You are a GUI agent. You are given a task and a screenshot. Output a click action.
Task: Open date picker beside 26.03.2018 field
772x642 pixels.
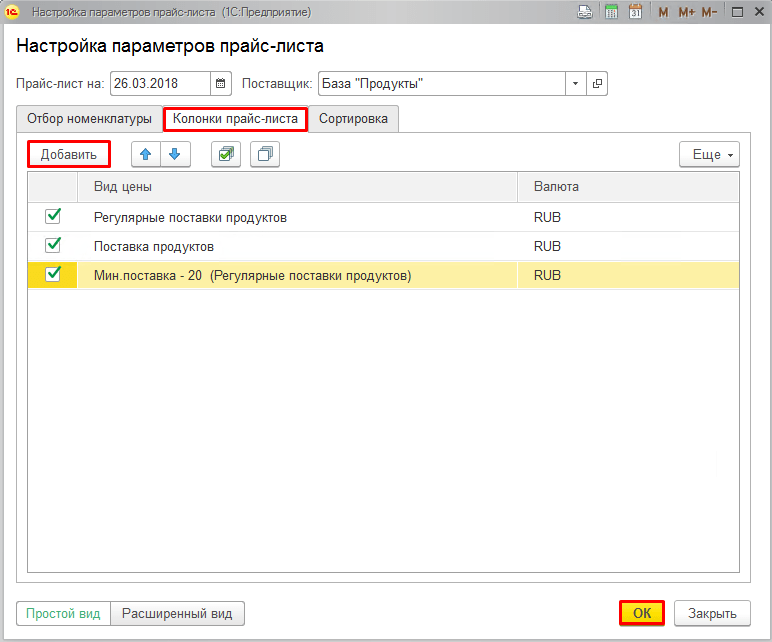[x=222, y=84]
